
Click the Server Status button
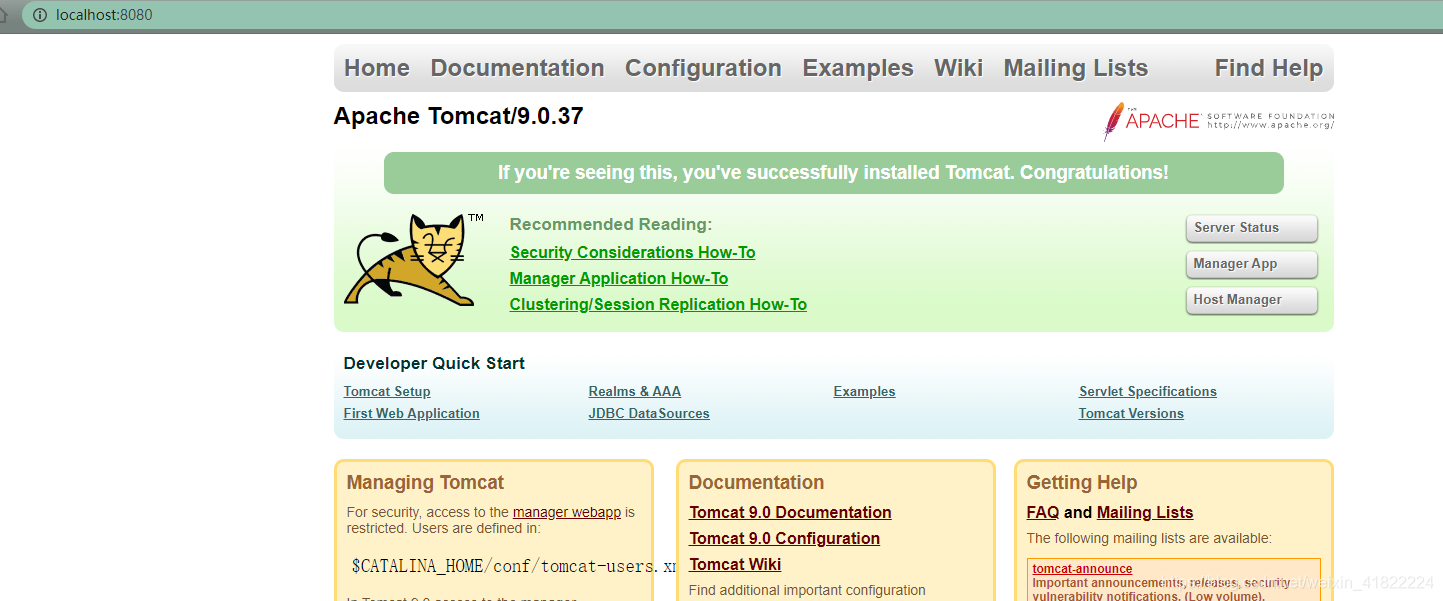coord(1251,228)
